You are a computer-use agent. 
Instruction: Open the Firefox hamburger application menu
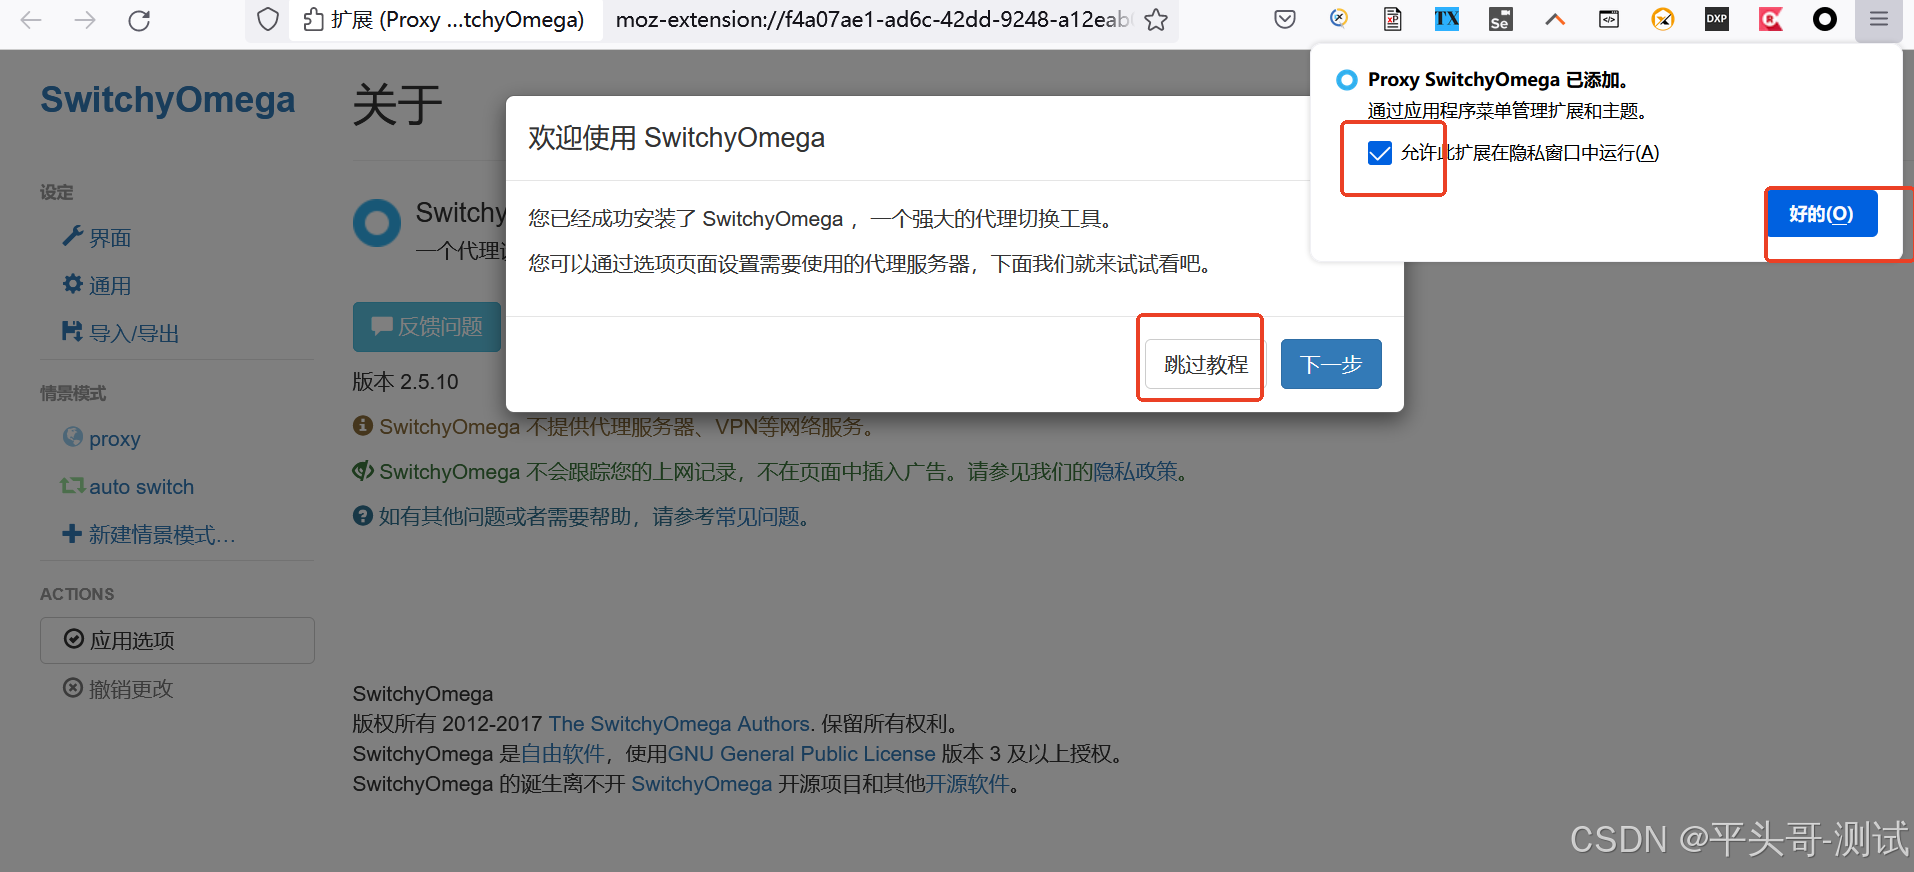click(x=1879, y=19)
